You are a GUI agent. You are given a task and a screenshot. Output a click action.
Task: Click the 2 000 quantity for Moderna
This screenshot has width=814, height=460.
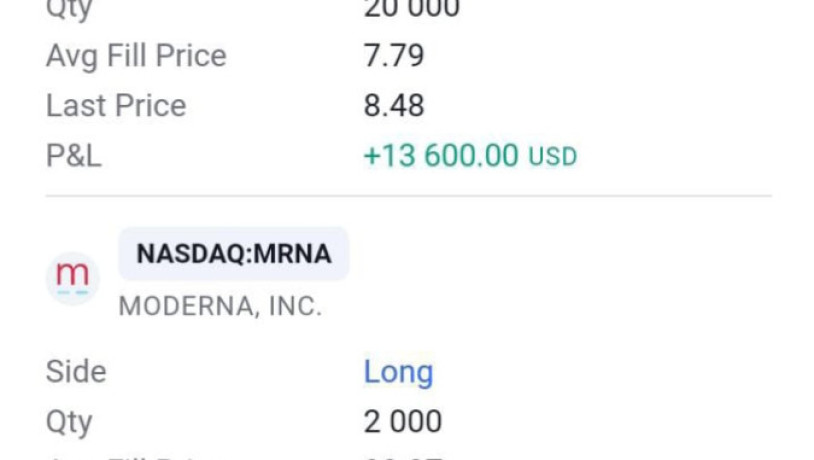(x=402, y=421)
